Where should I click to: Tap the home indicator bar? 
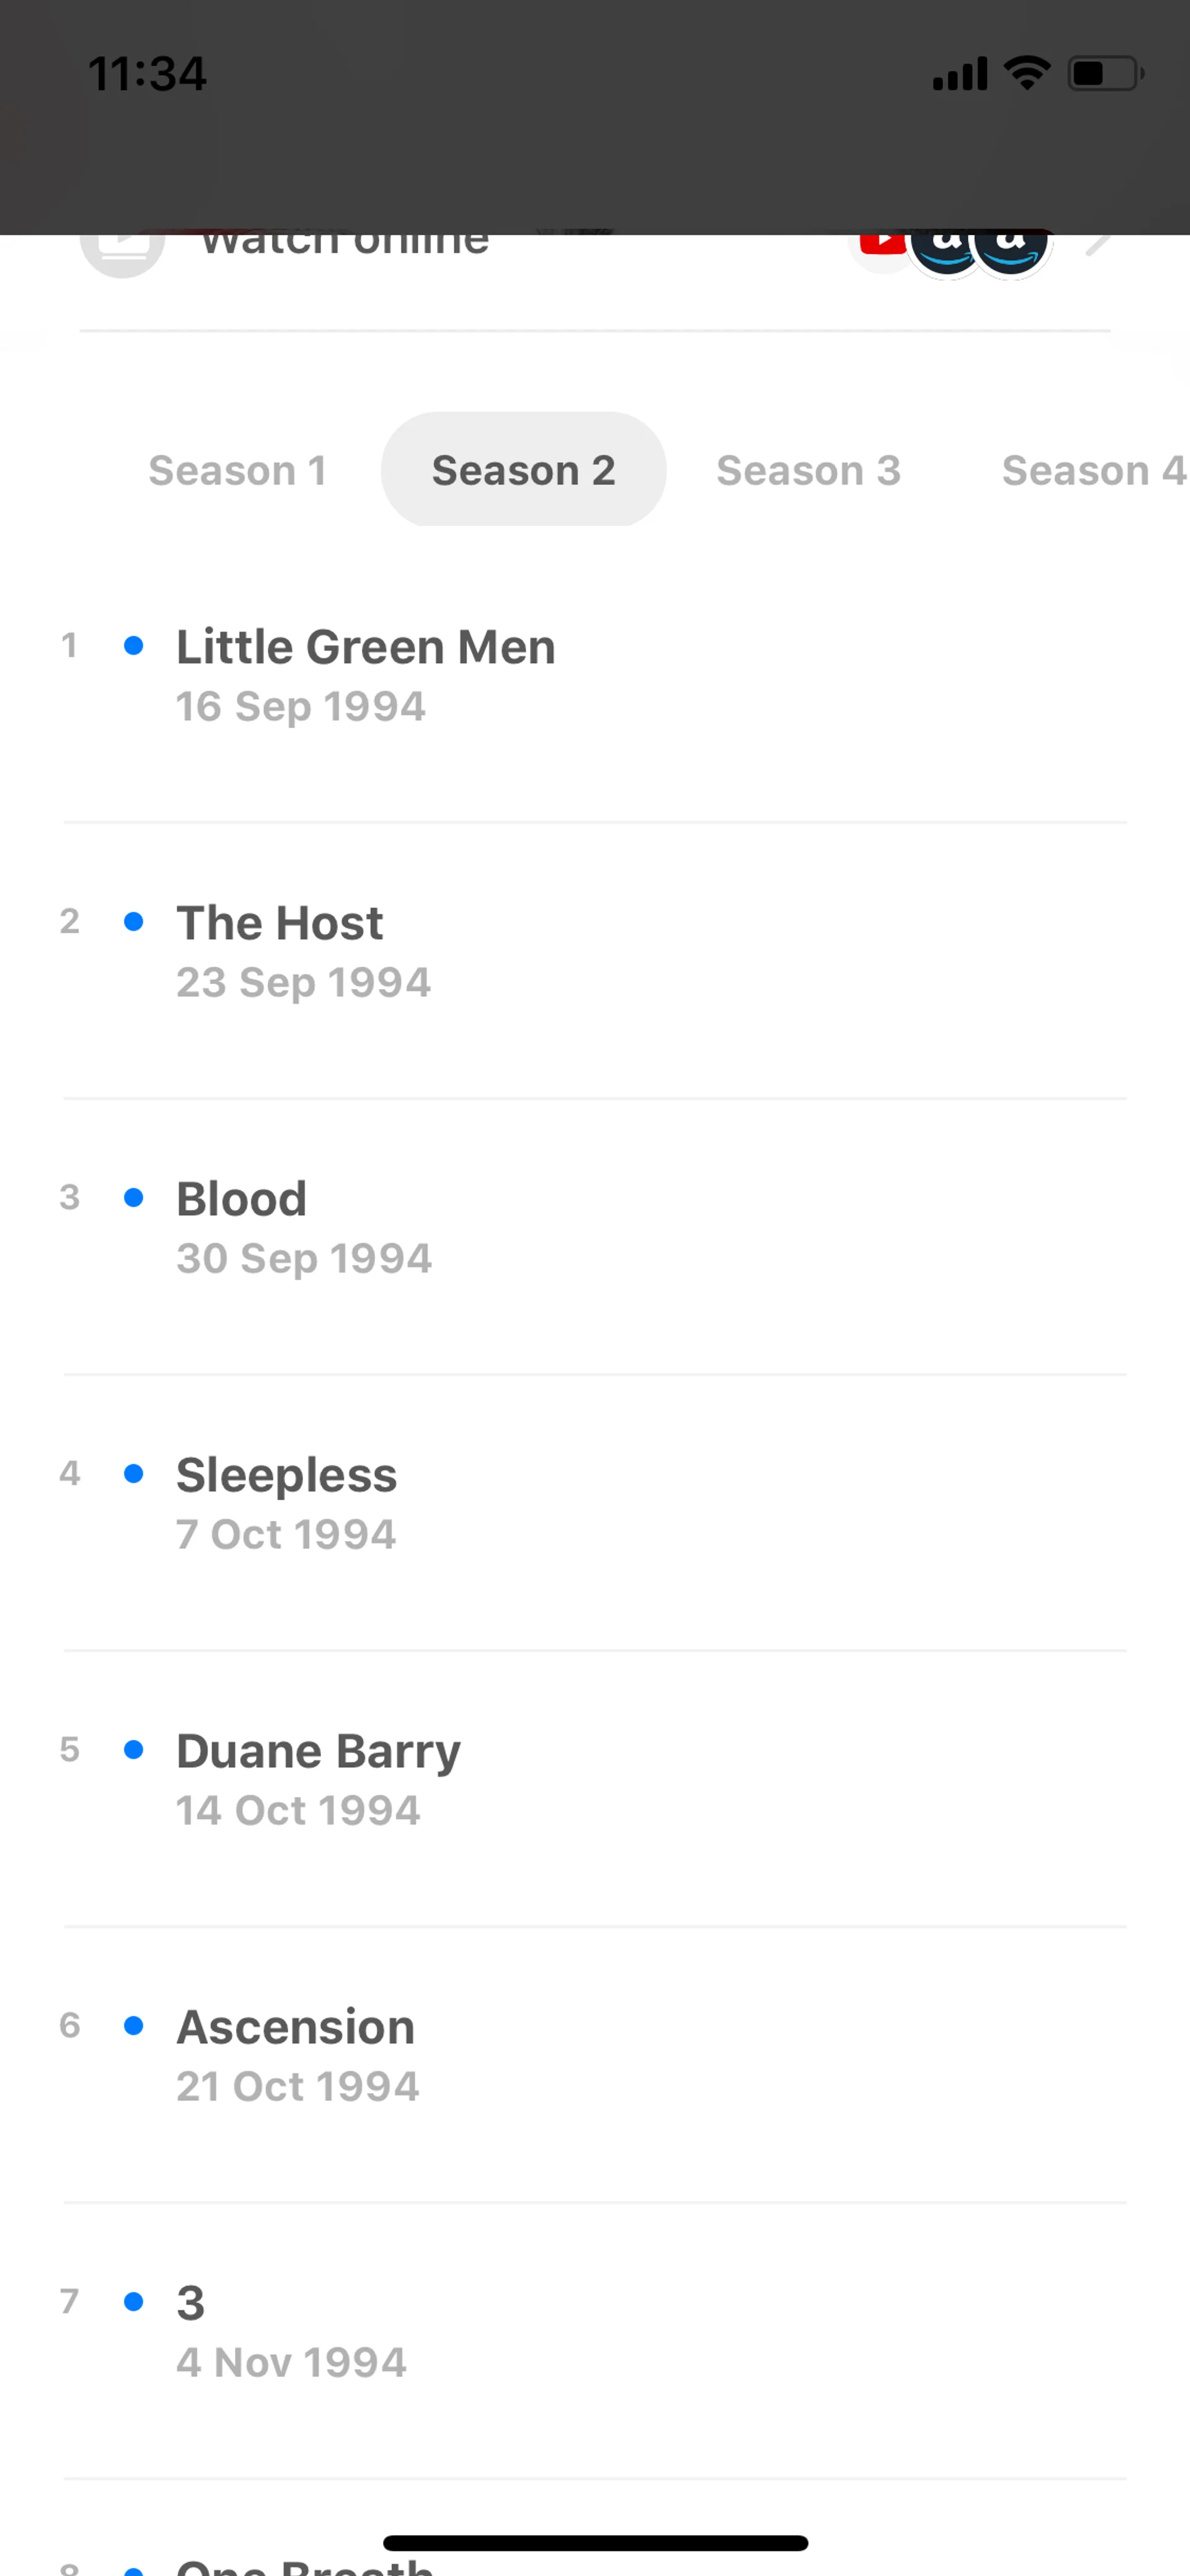click(x=595, y=2543)
